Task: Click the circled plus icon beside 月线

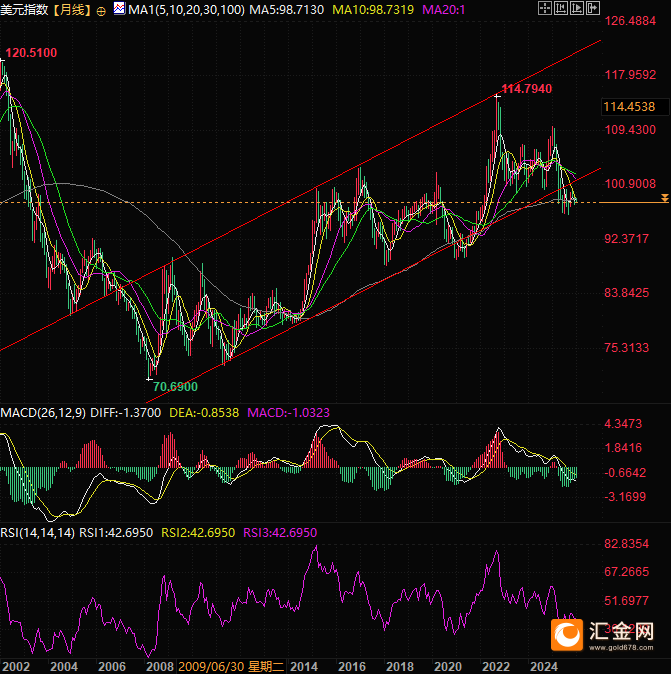Action: point(101,10)
